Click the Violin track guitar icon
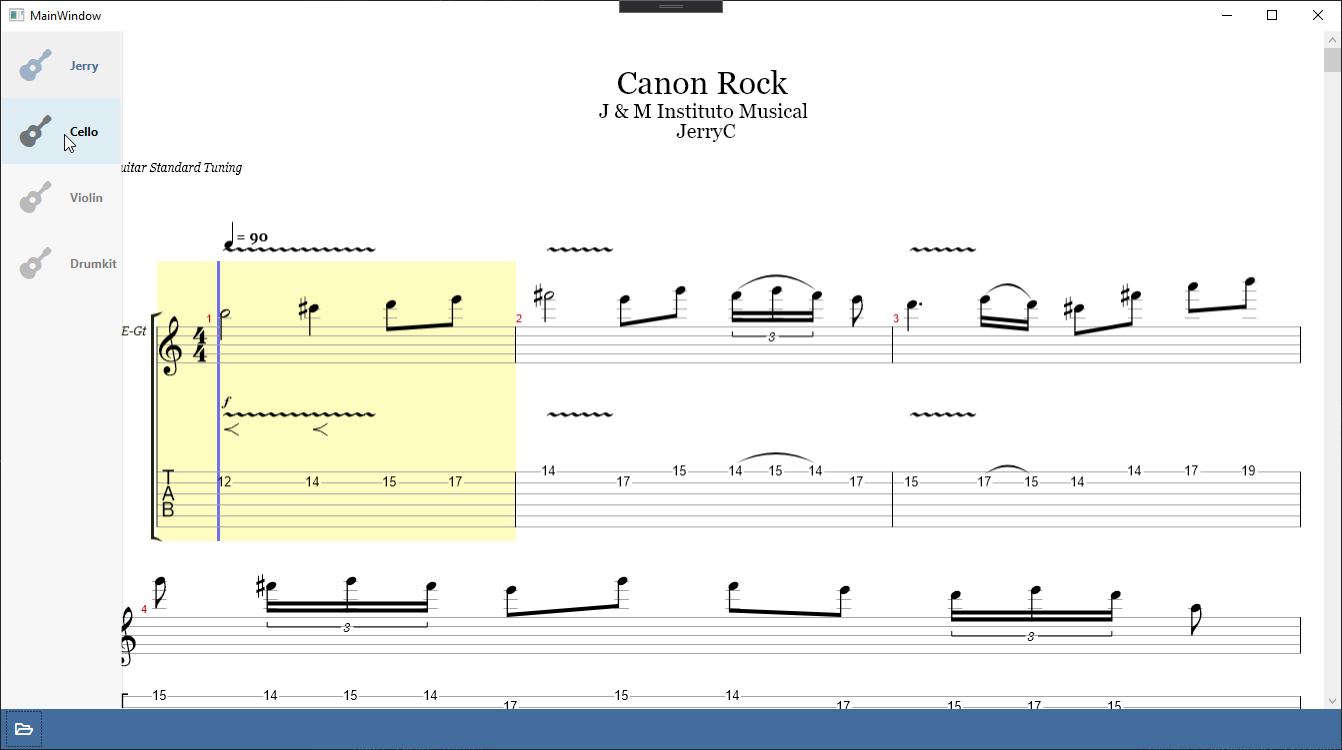1342x750 pixels. click(x=35, y=197)
